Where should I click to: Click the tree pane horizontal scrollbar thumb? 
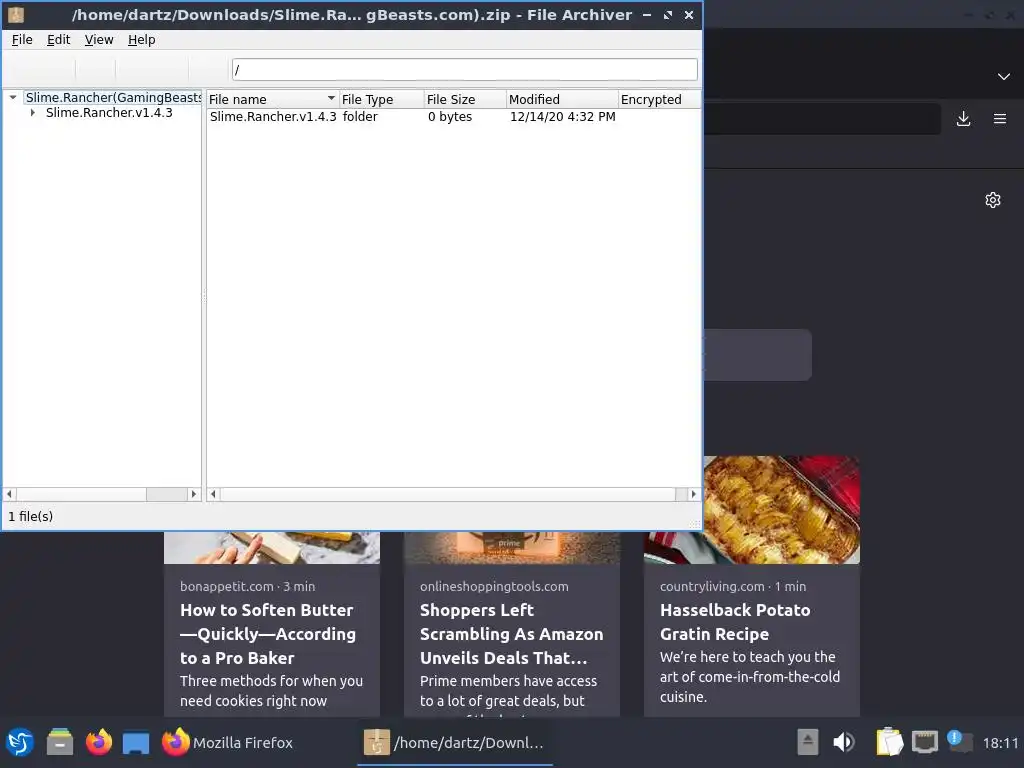[167, 494]
